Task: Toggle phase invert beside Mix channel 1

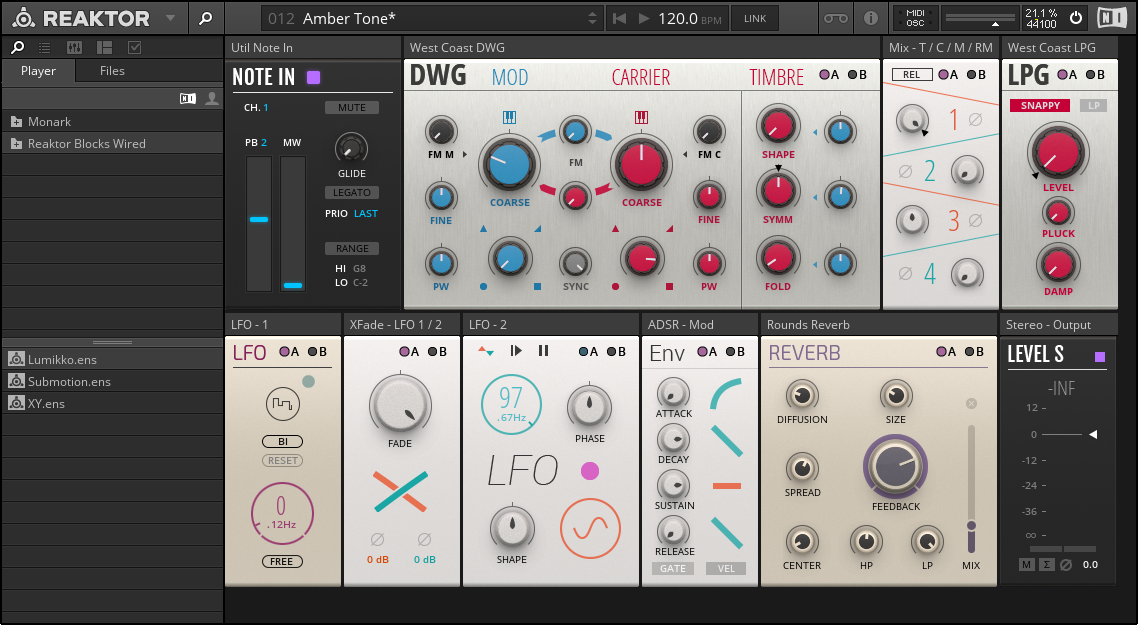Action: click(975, 119)
